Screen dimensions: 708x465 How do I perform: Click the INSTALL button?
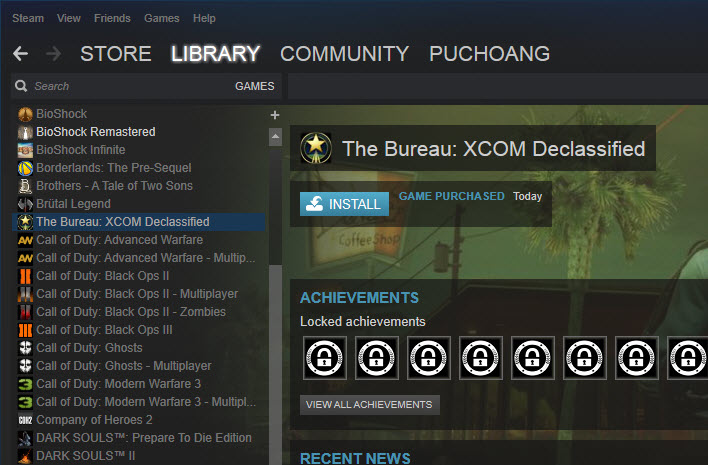(345, 204)
